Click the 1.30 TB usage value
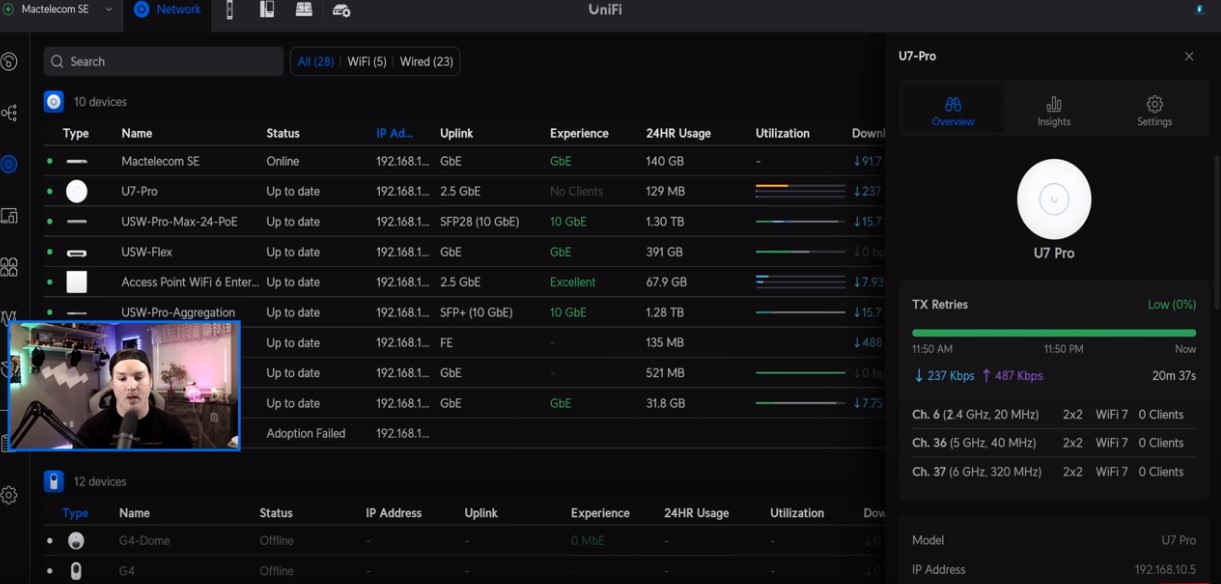The height and width of the screenshot is (584, 1221). 665,222
